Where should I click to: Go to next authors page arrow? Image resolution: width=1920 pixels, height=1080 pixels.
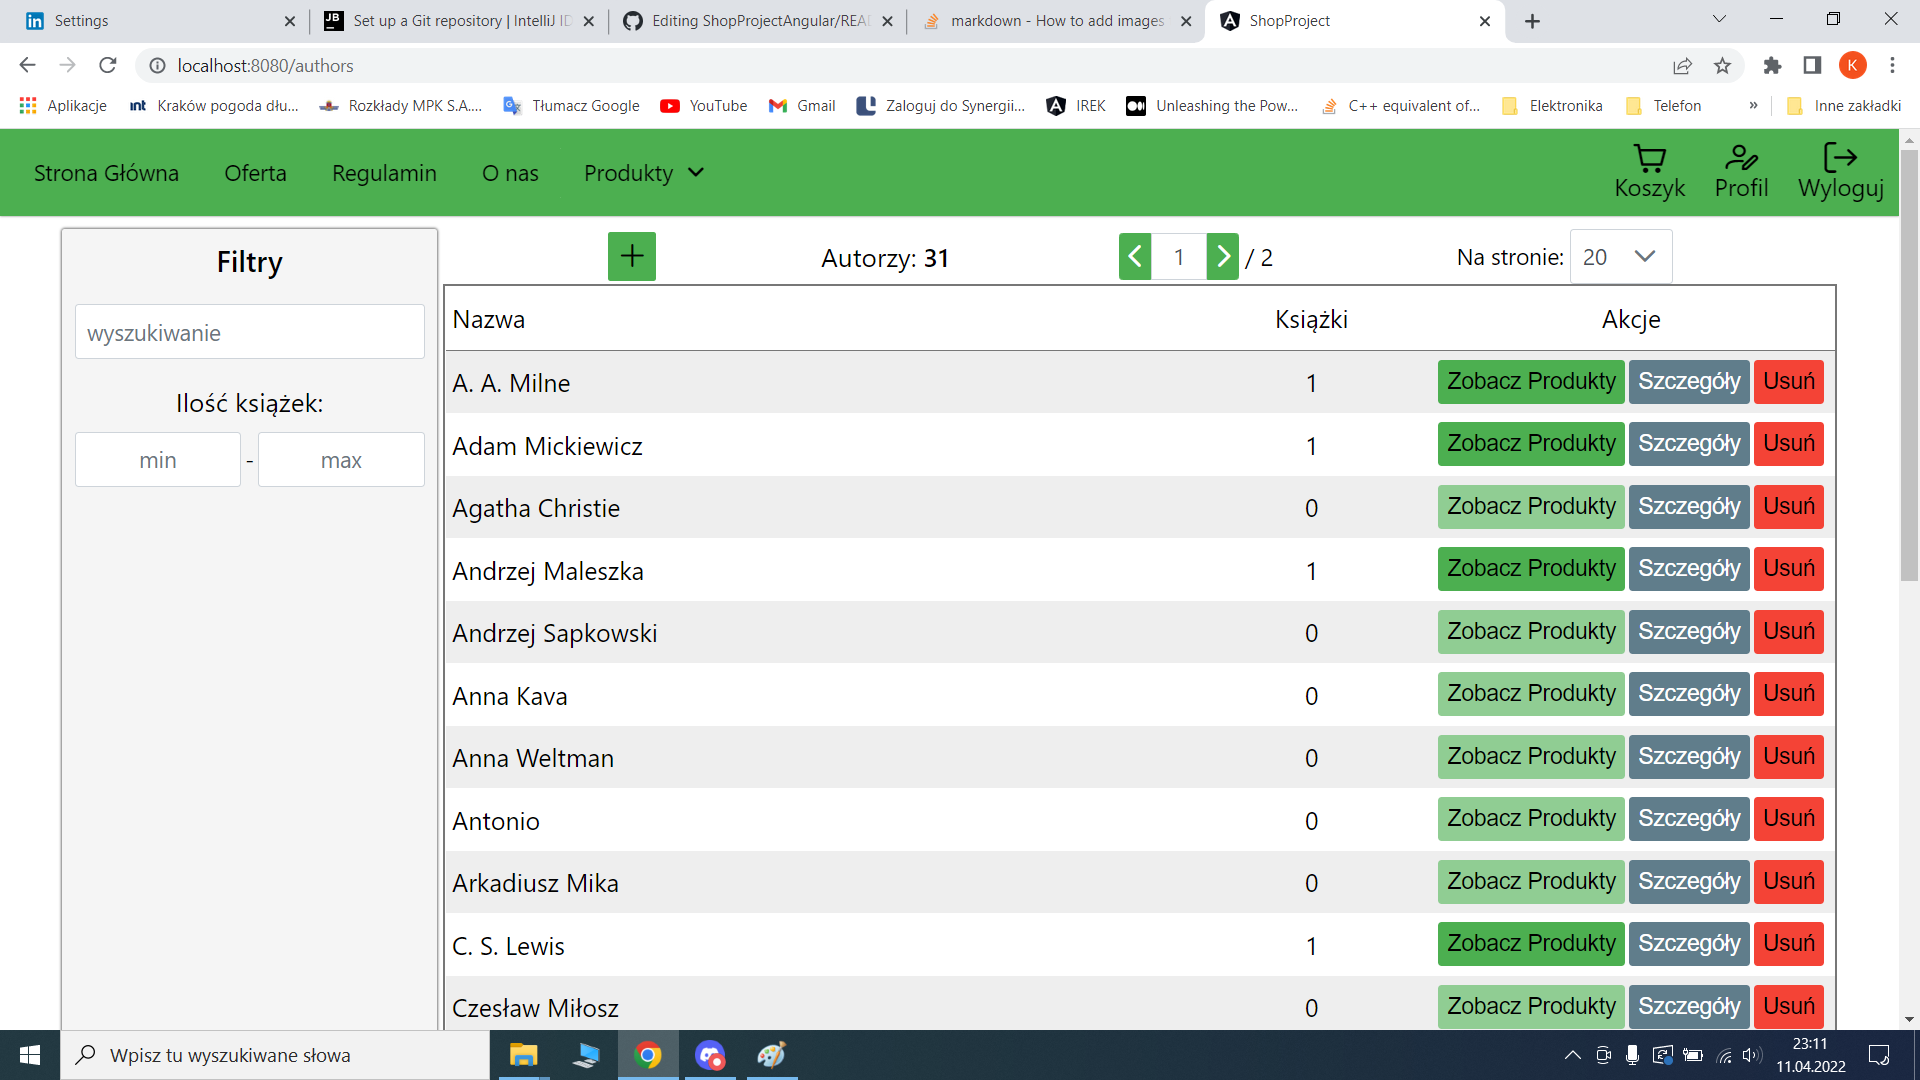1222,257
